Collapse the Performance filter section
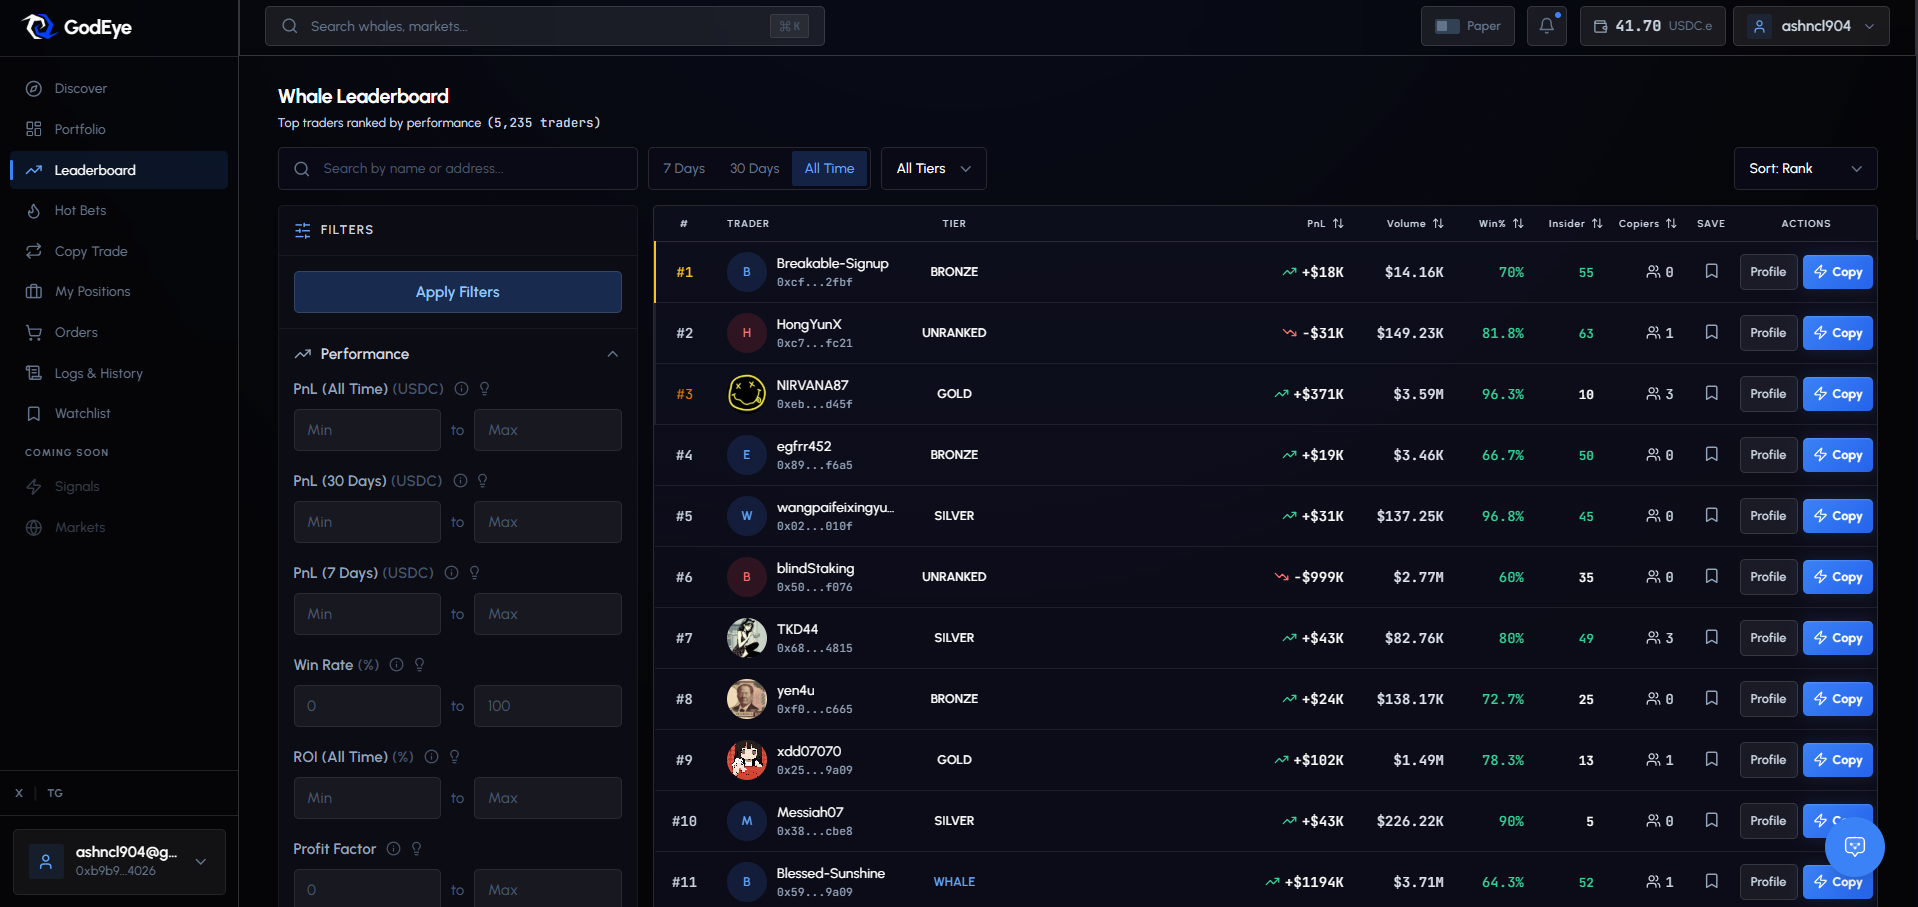This screenshot has height=907, width=1918. point(613,354)
